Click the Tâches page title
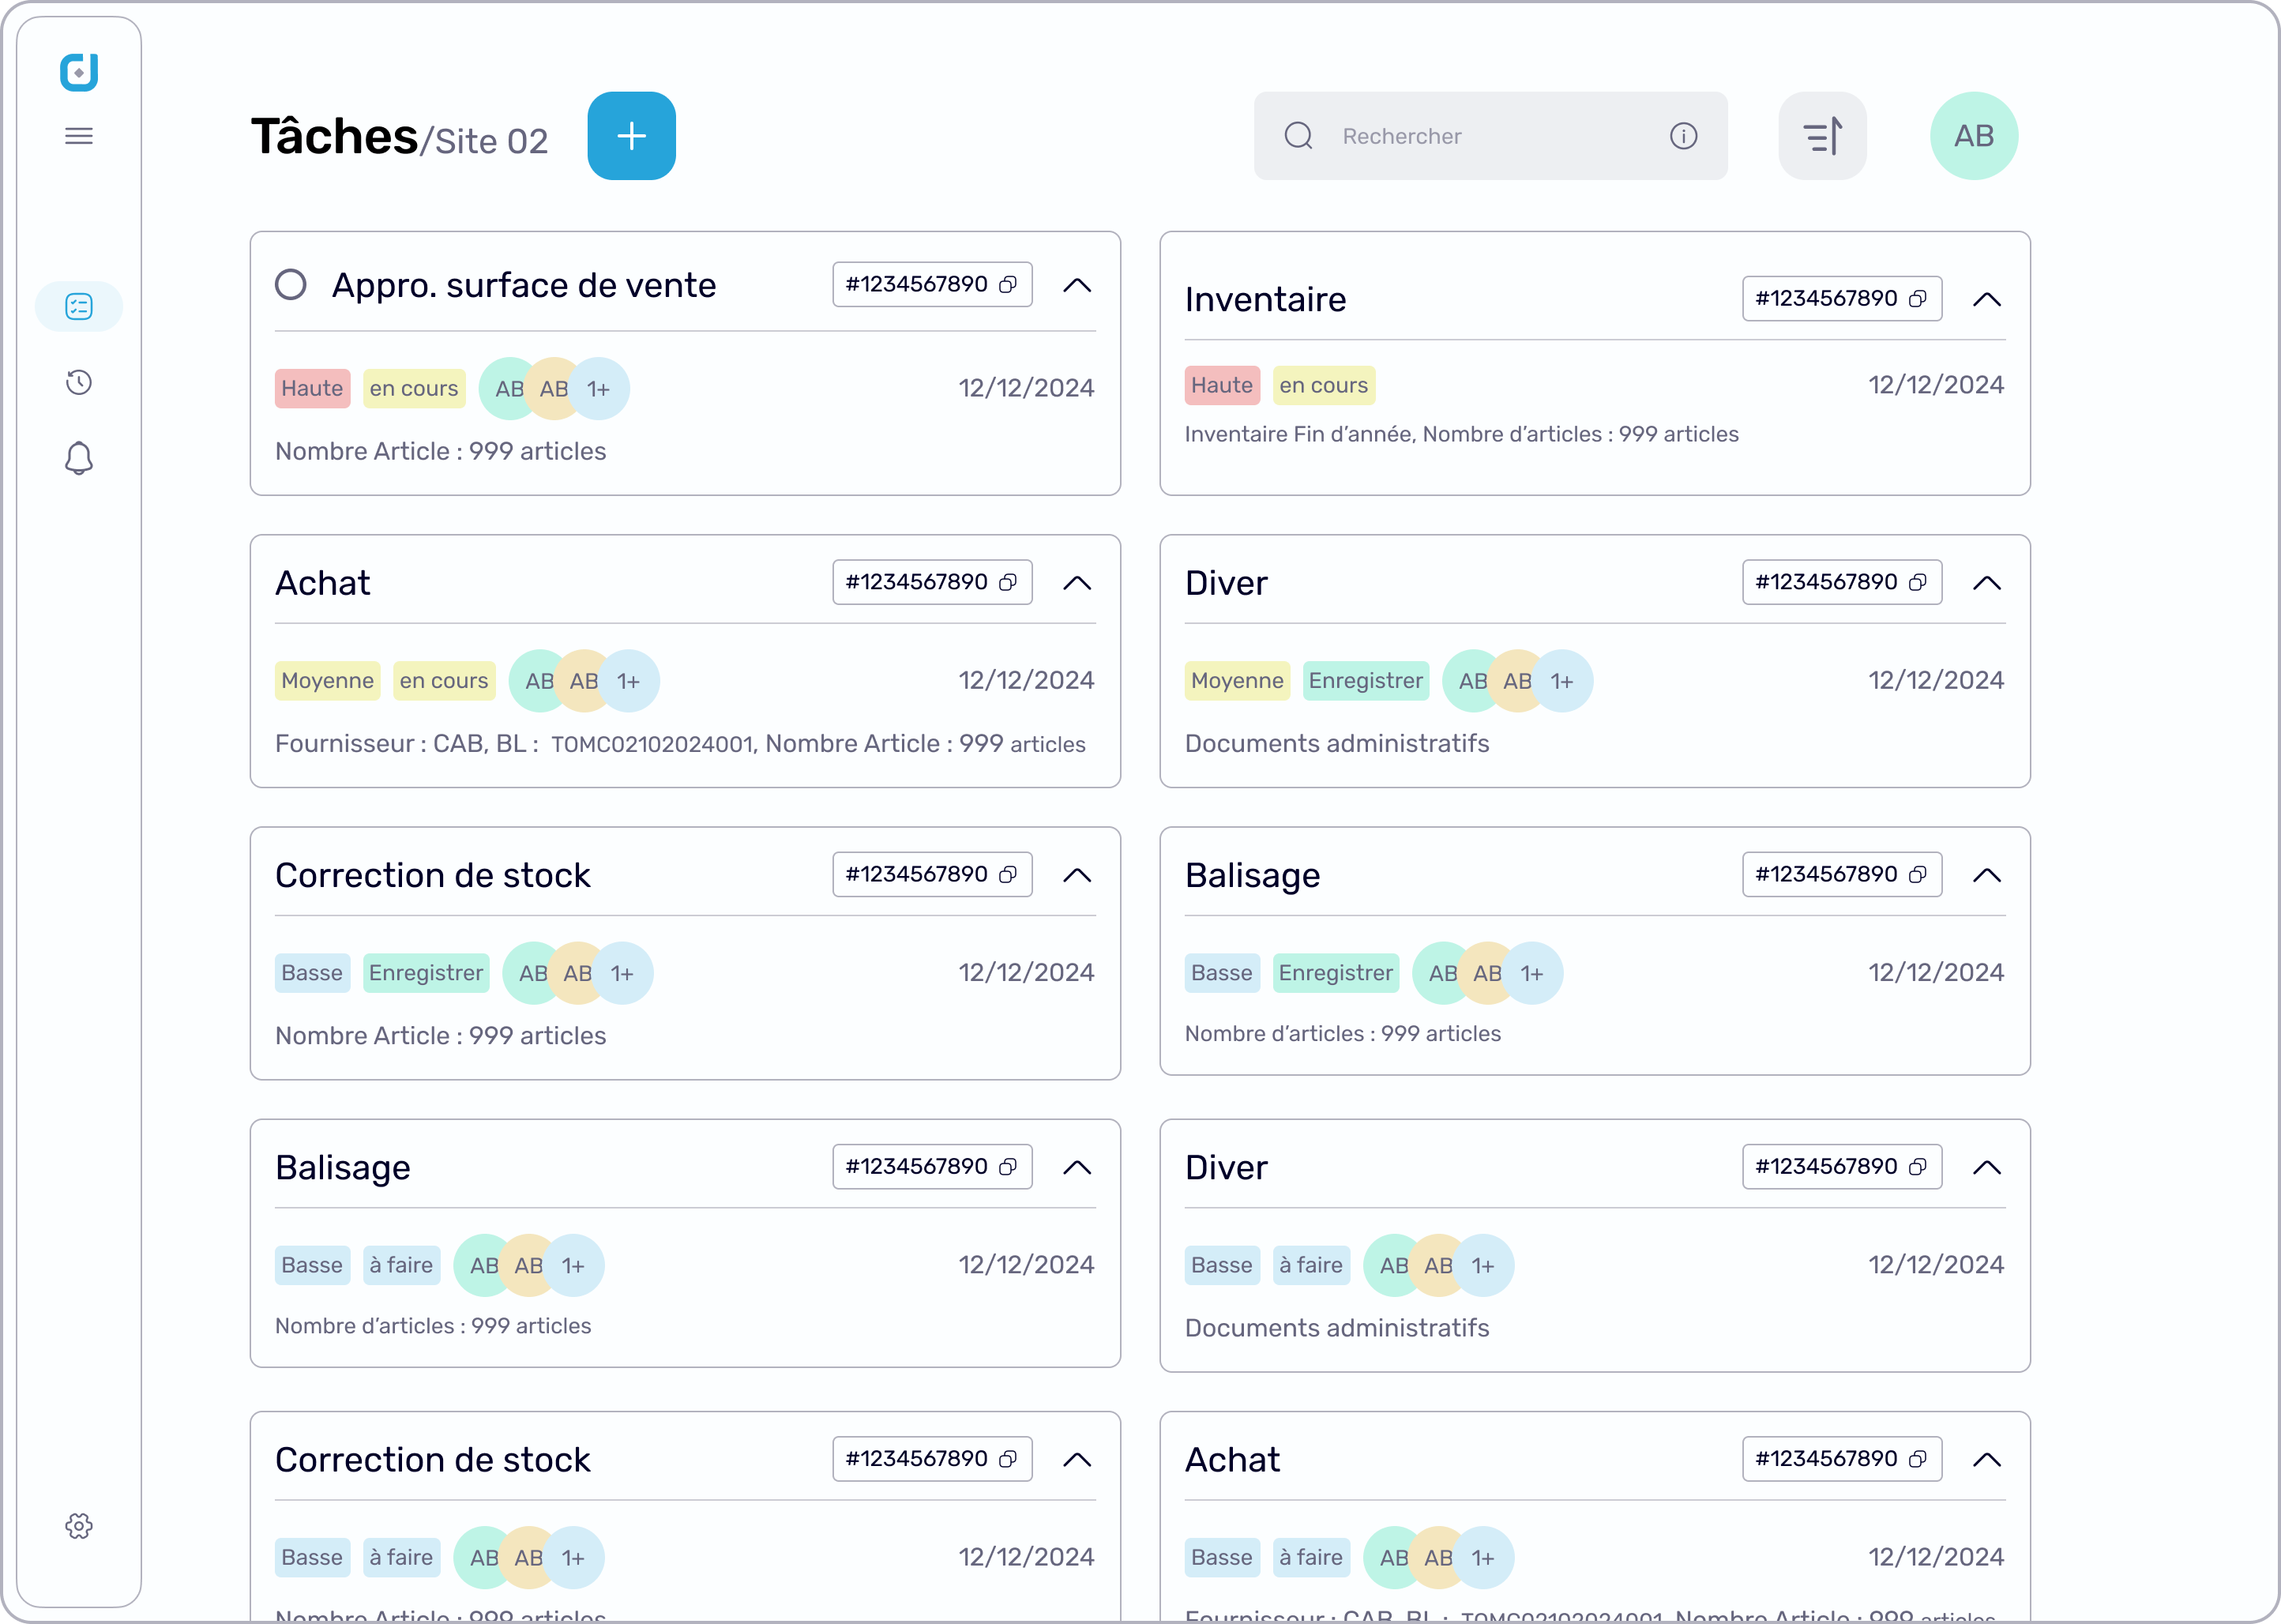The width and height of the screenshot is (2281, 1624). tap(334, 136)
